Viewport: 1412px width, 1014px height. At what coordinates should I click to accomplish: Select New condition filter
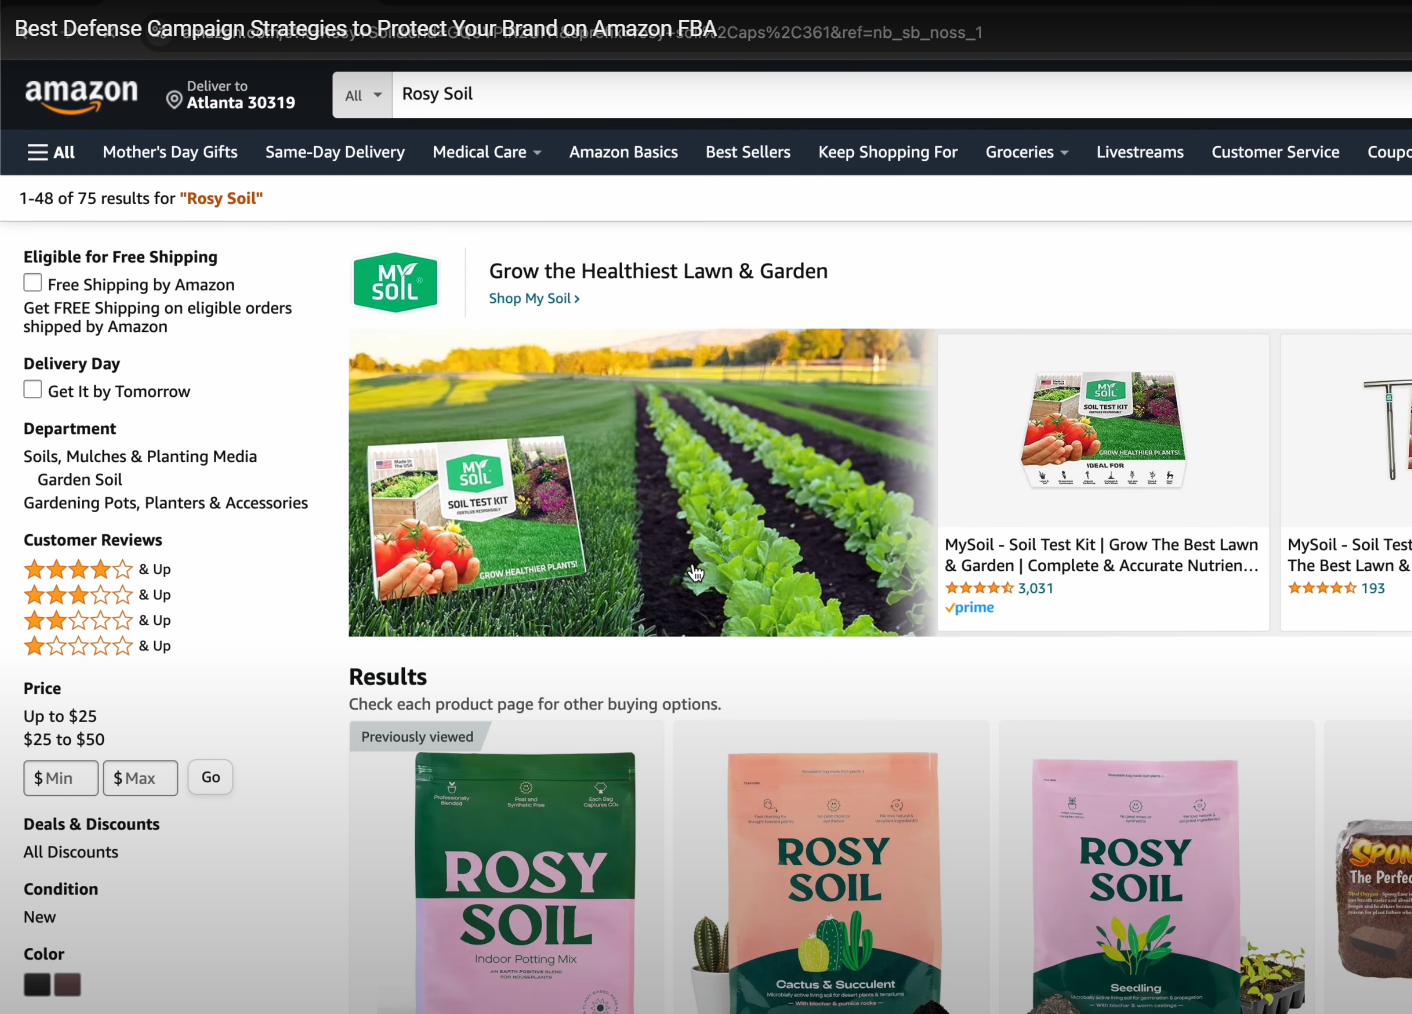pyautogui.click(x=40, y=917)
